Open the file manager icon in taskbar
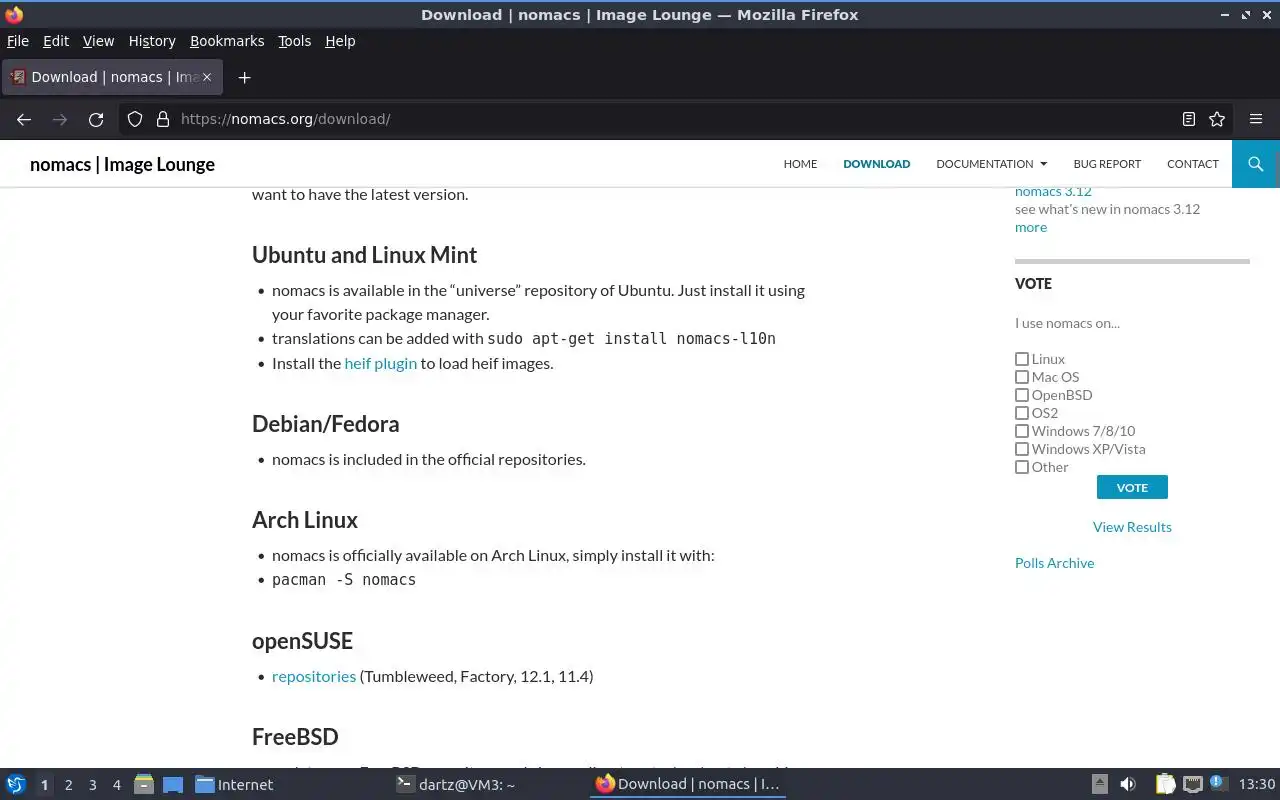The height and width of the screenshot is (800, 1280). point(144,784)
